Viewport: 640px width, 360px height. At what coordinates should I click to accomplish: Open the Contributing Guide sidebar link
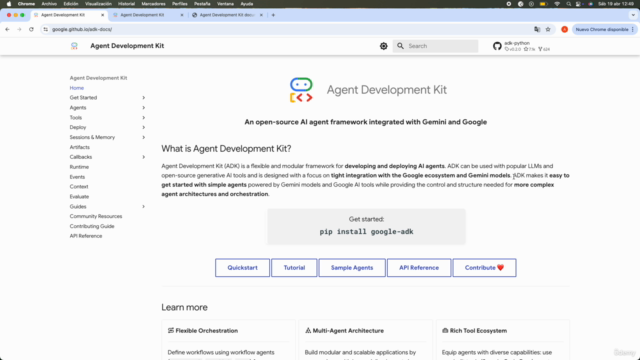coord(92,226)
